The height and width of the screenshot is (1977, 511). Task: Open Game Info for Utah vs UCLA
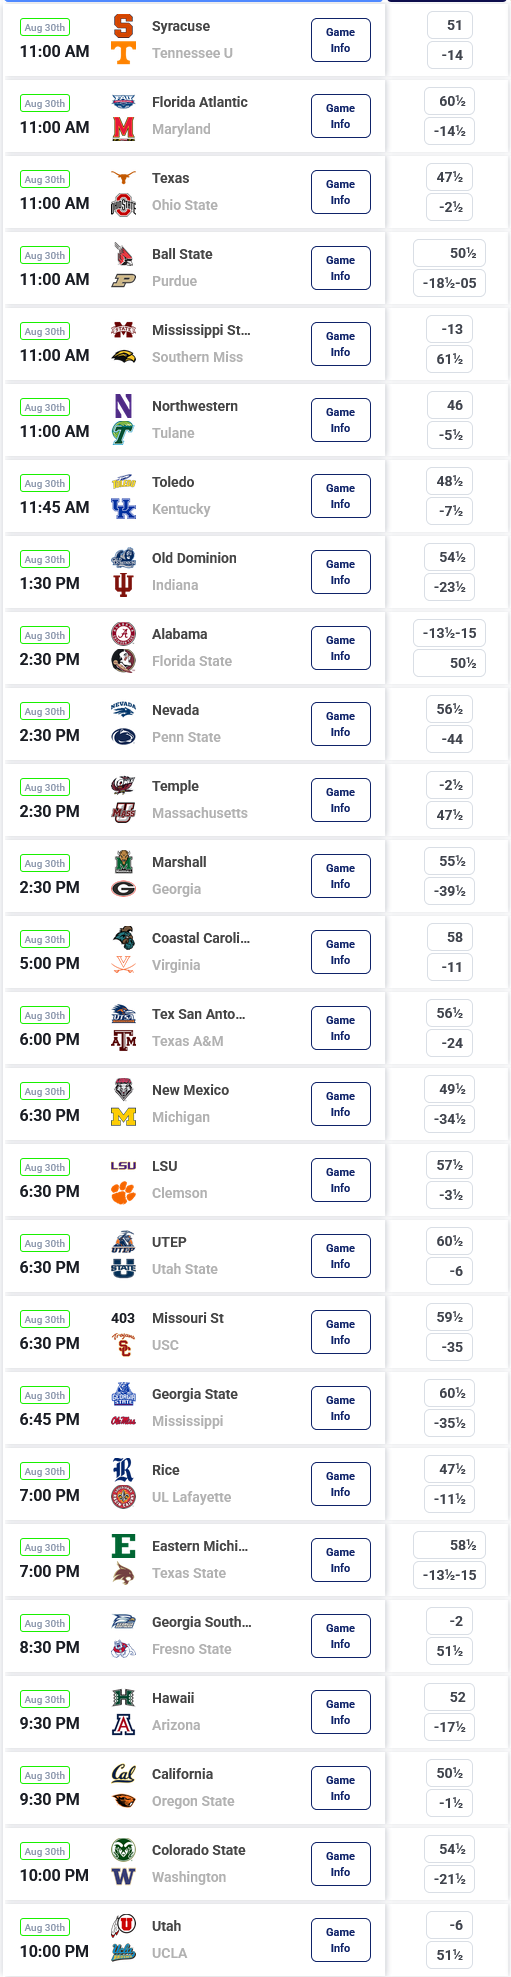(x=340, y=1940)
